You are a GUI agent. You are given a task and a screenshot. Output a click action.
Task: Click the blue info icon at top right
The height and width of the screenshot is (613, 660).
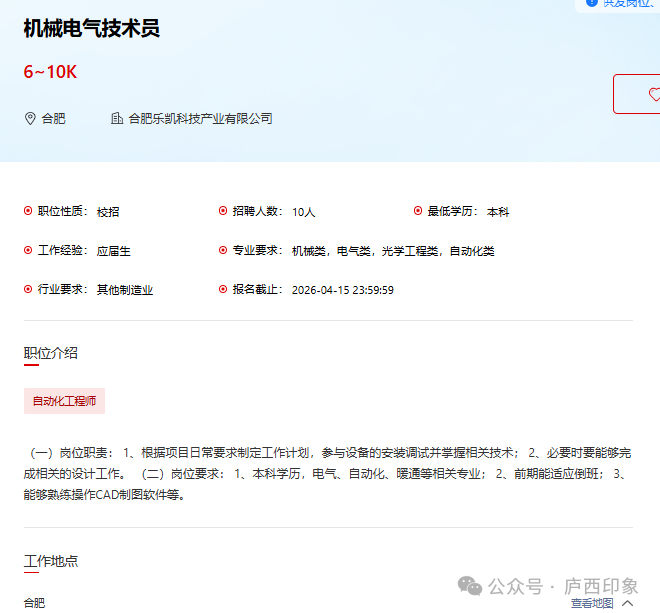click(592, 3)
